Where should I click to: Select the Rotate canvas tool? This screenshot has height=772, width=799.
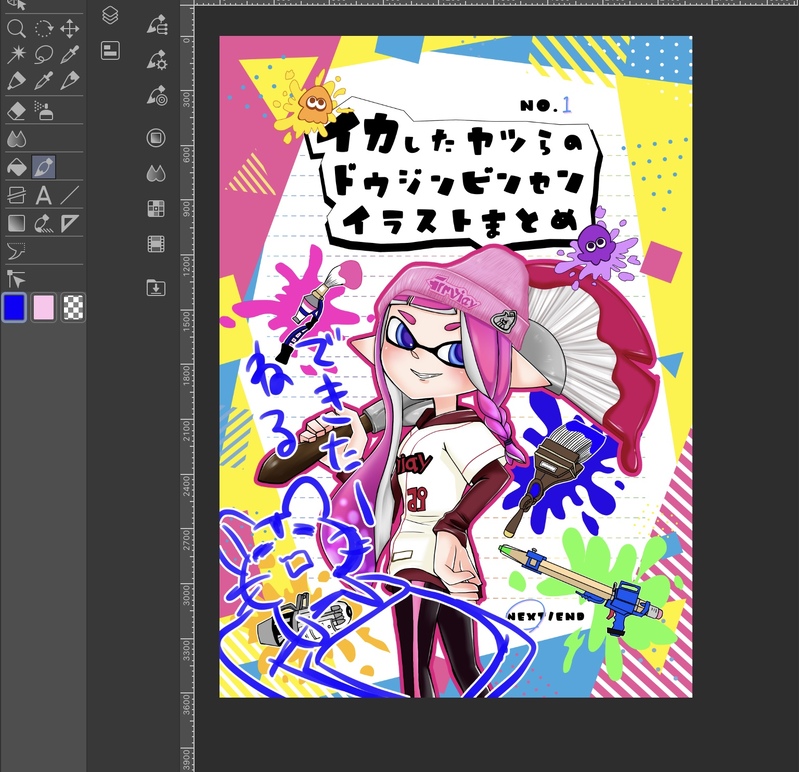click(43, 29)
